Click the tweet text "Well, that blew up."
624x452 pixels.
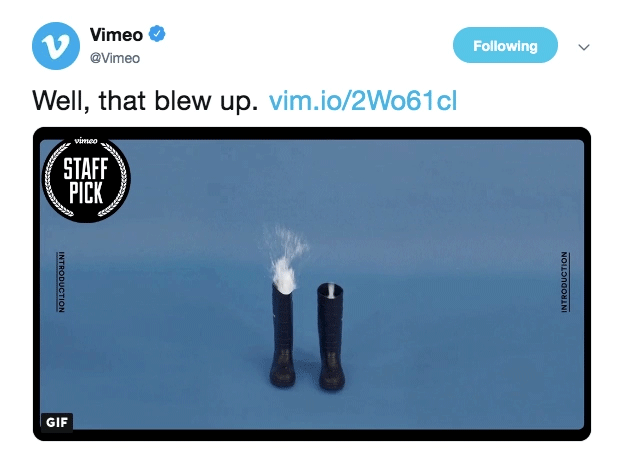tap(145, 101)
